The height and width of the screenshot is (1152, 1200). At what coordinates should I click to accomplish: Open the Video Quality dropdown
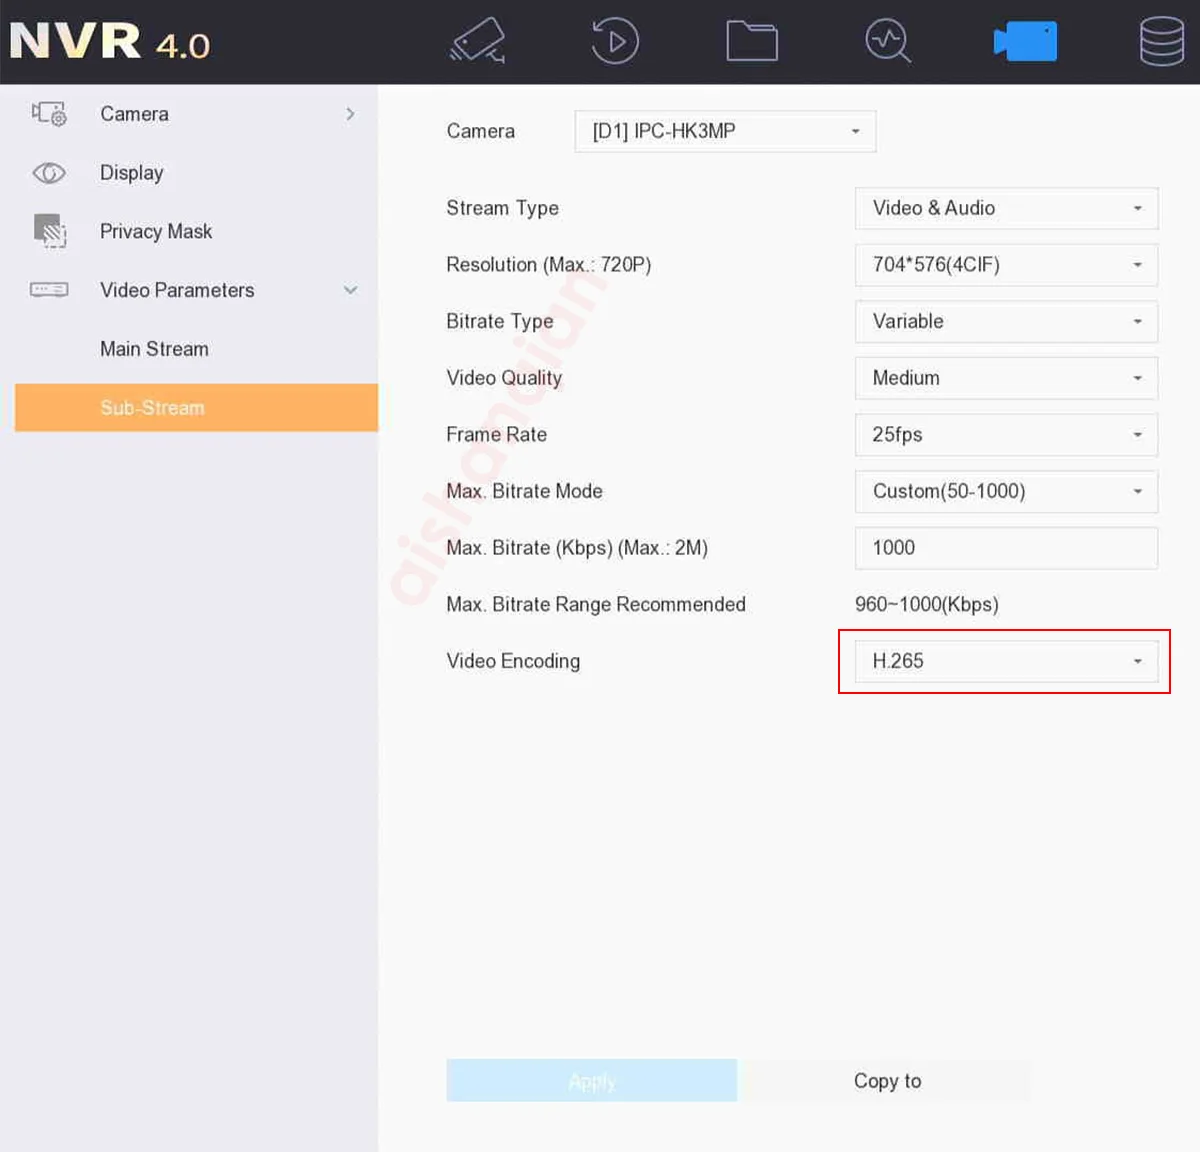[1006, 378]
